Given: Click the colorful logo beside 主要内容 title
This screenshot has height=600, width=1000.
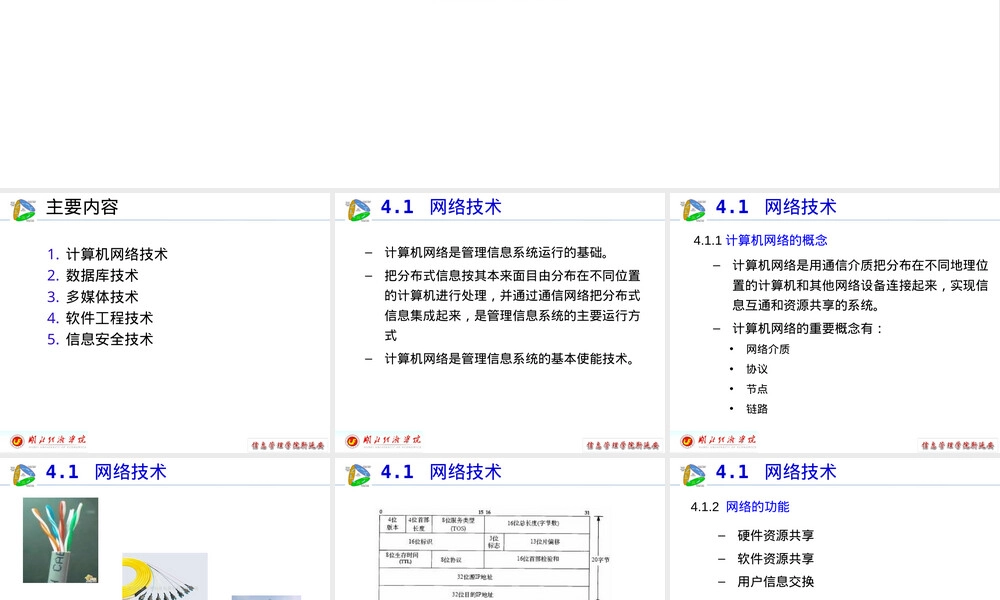Looking at the screenshot, I should click(24, 210).
